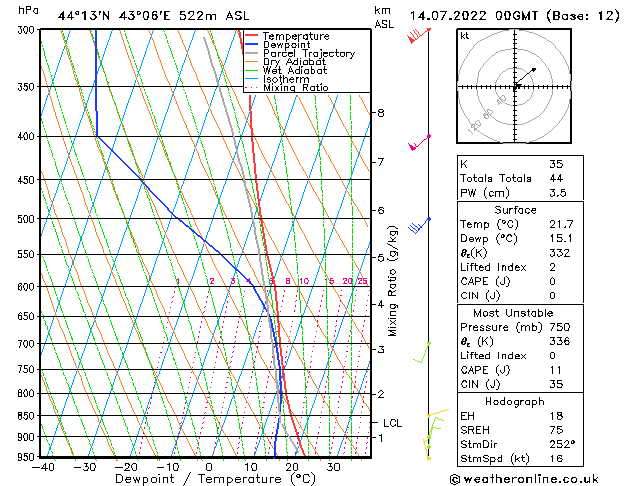Click the blue wind barb at 500 hPa
The image size is (629, 486).
point(418,225)
